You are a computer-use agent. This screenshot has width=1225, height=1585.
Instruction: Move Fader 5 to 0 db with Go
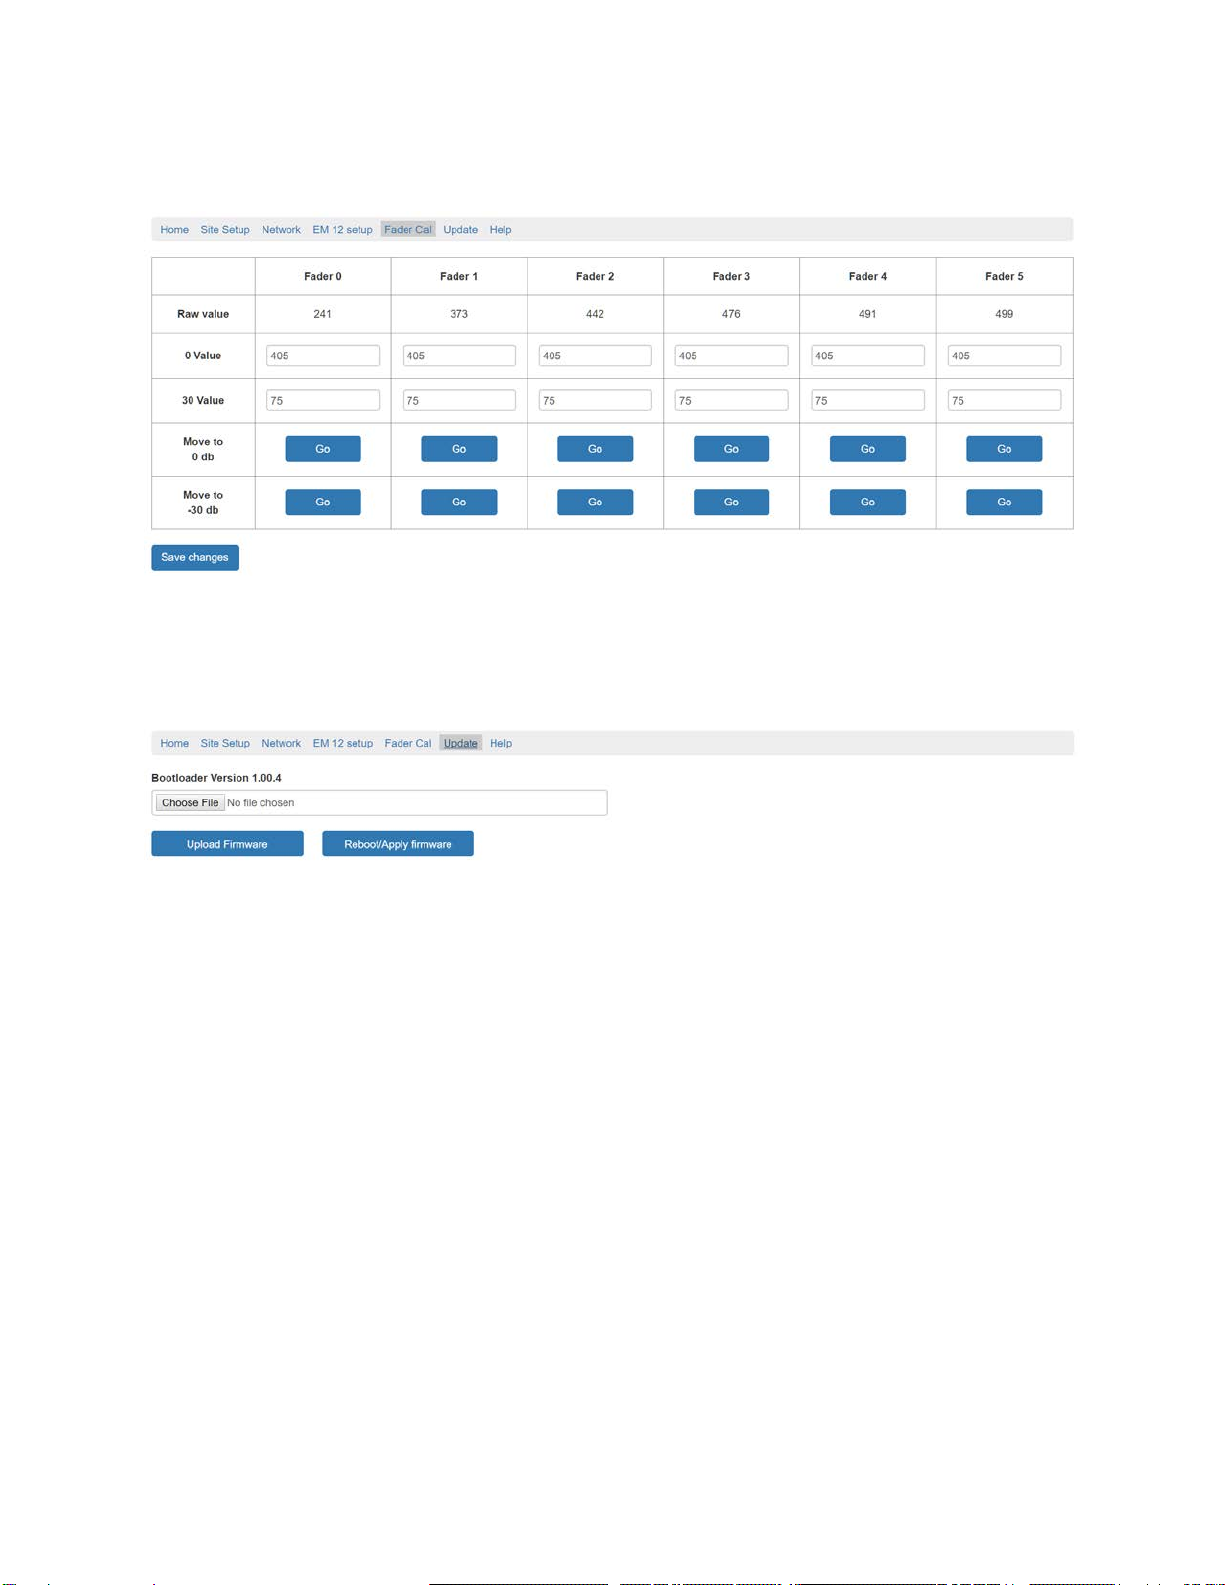pos(1004,449)
